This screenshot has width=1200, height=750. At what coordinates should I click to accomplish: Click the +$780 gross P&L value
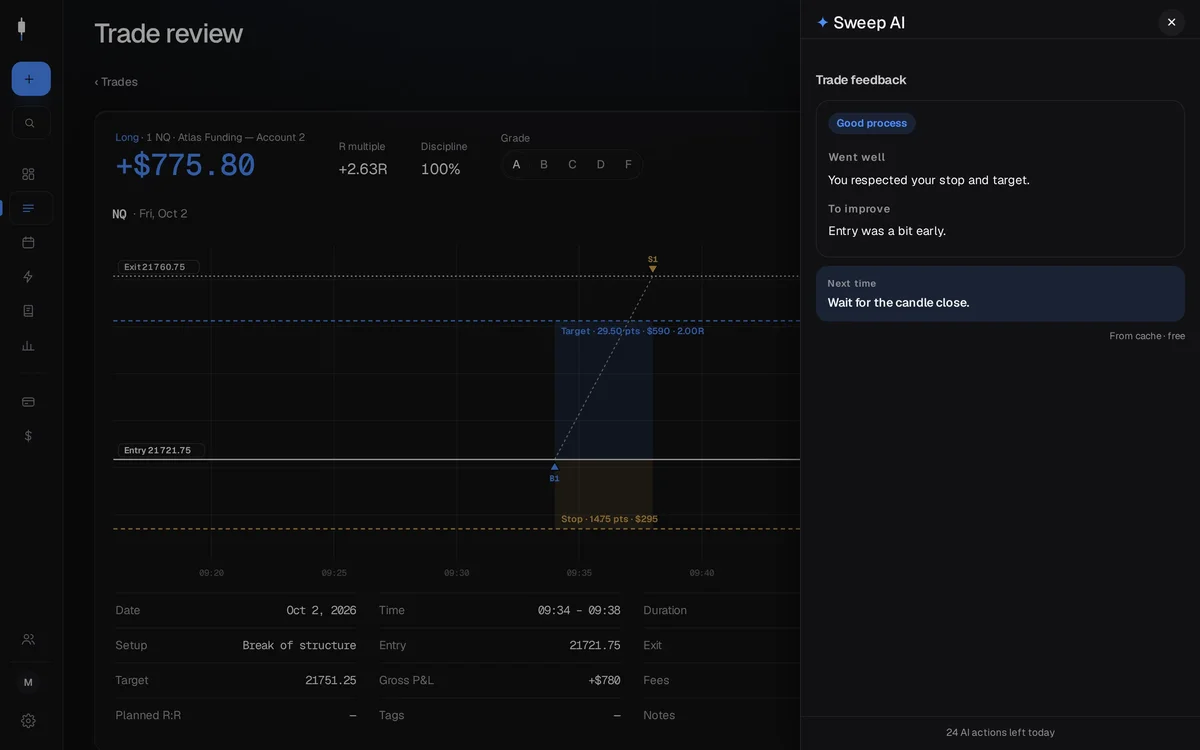tap(604, 680)
